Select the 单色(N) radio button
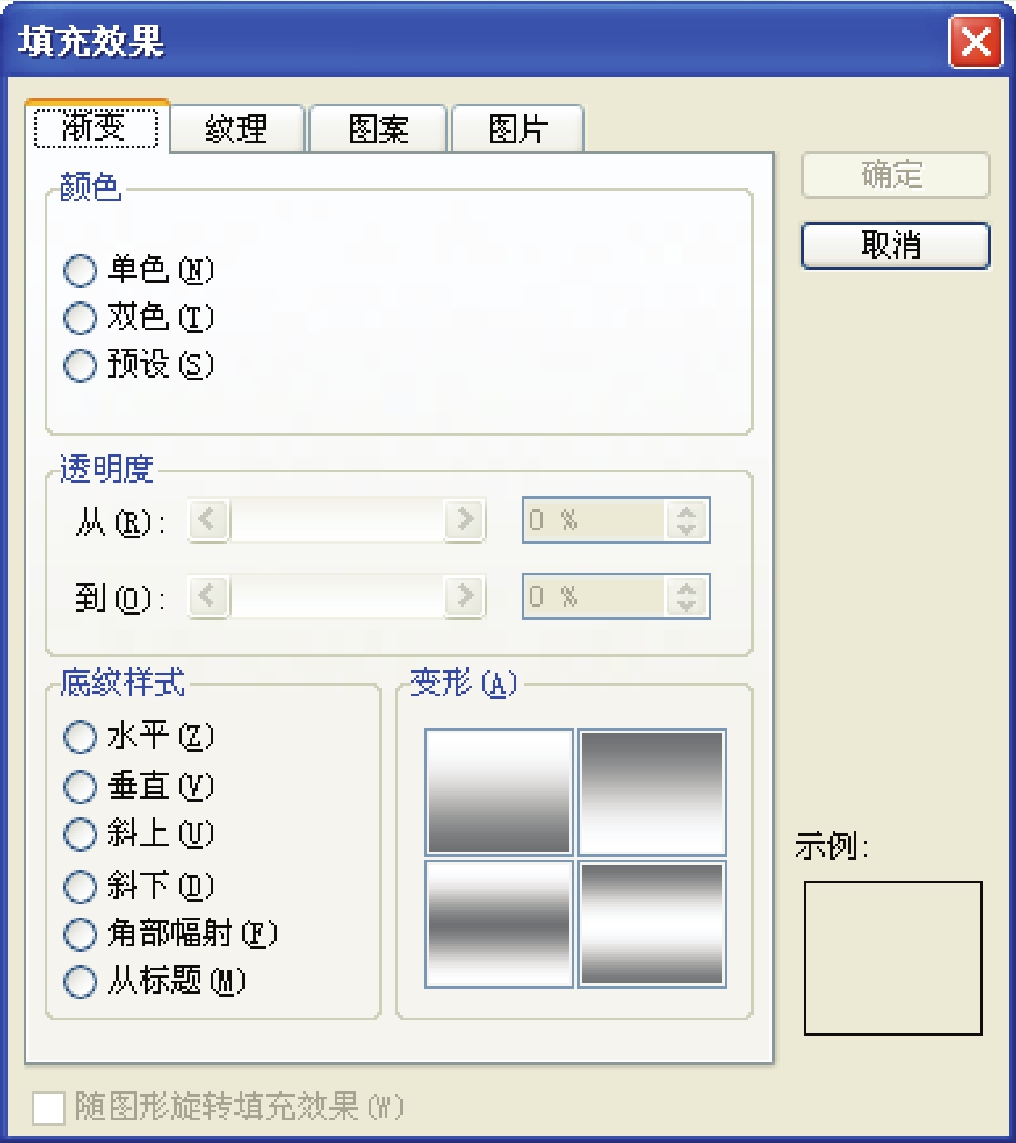This screenshot has width=1016, height=1143. tap(79, 270)
